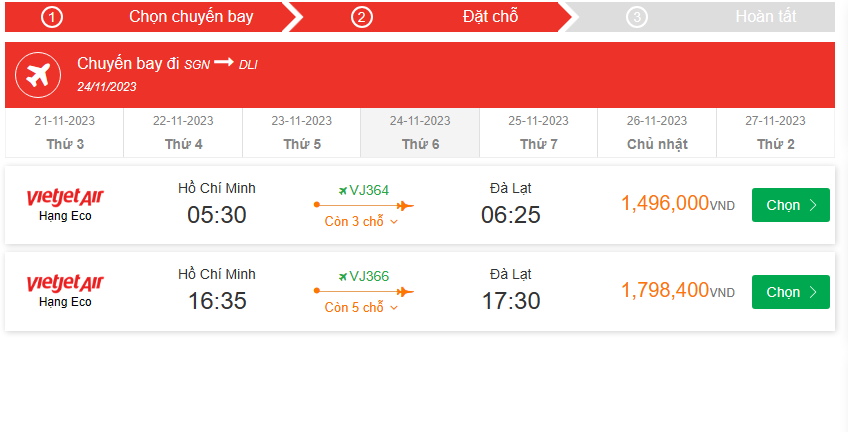This screenshot has width=848, height=432.
Task: Expand the "Còn 3 chỗ" seat details
Action: coord(361,222)
